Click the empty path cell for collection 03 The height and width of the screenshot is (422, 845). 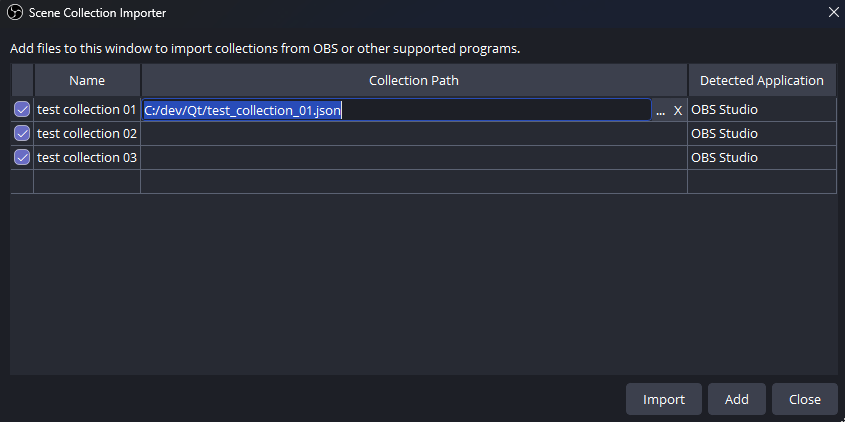(414, 158)
